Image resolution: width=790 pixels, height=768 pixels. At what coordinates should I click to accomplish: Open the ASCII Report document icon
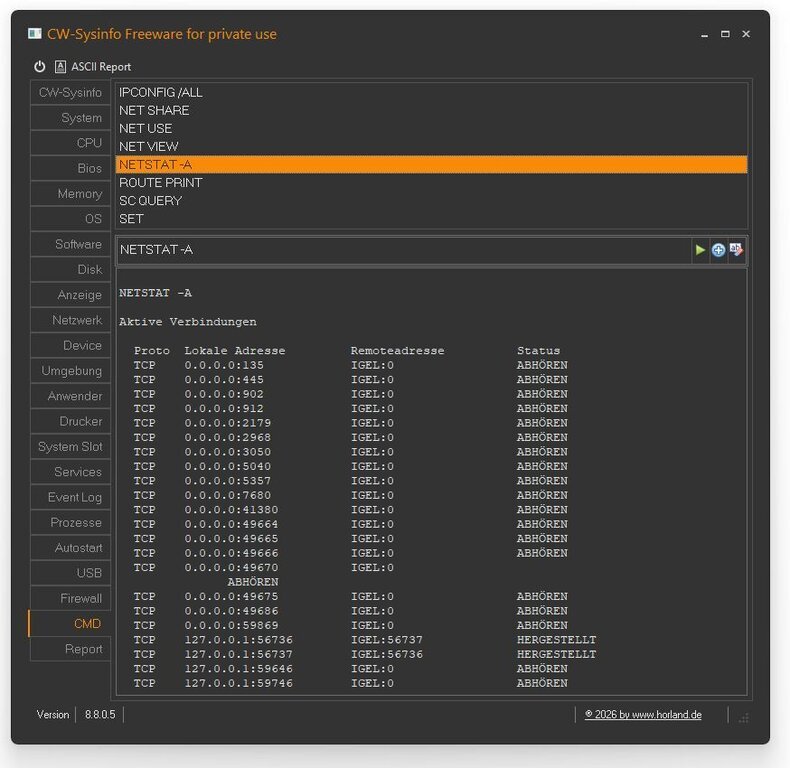tap(60, 67)
